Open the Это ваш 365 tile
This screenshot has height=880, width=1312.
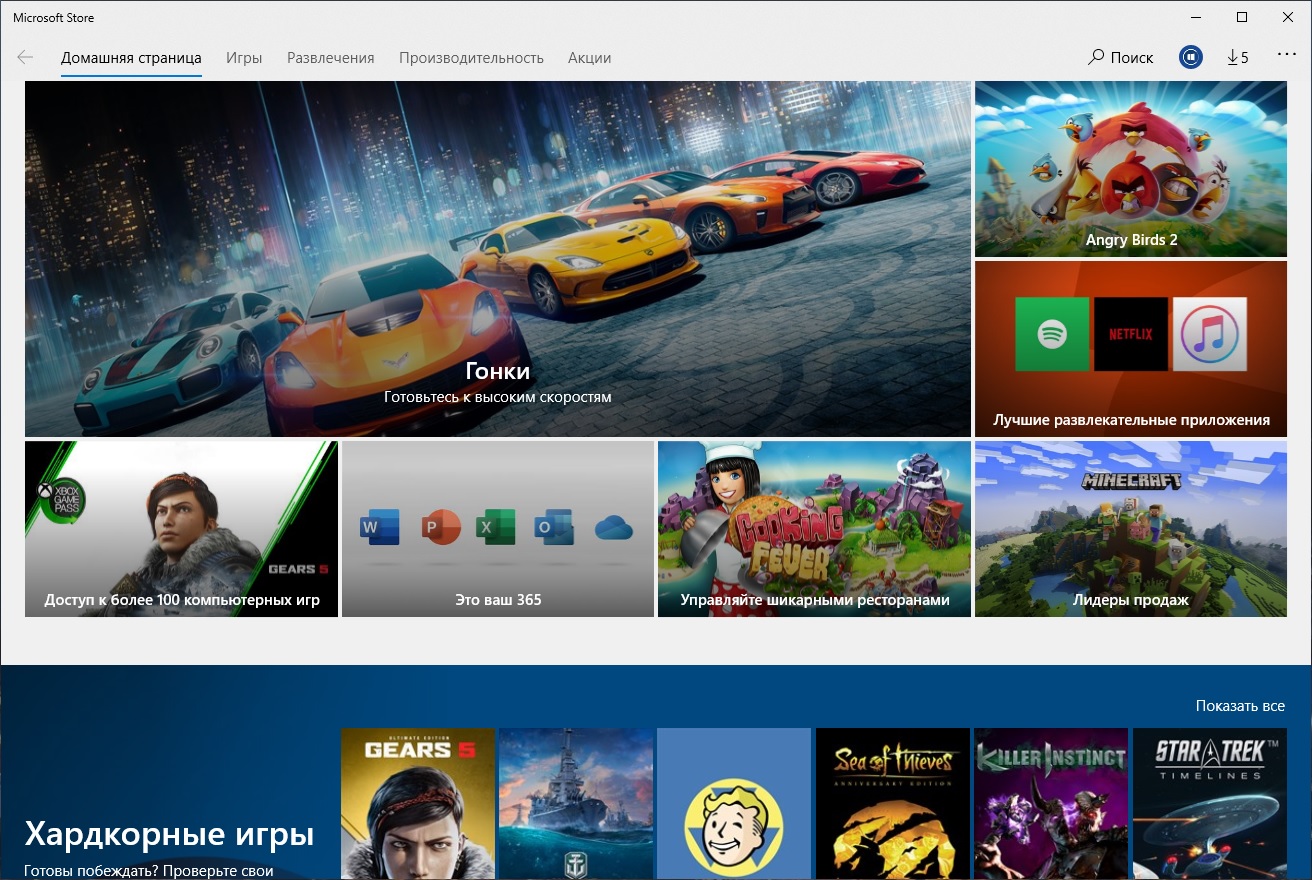click(498, 529)
